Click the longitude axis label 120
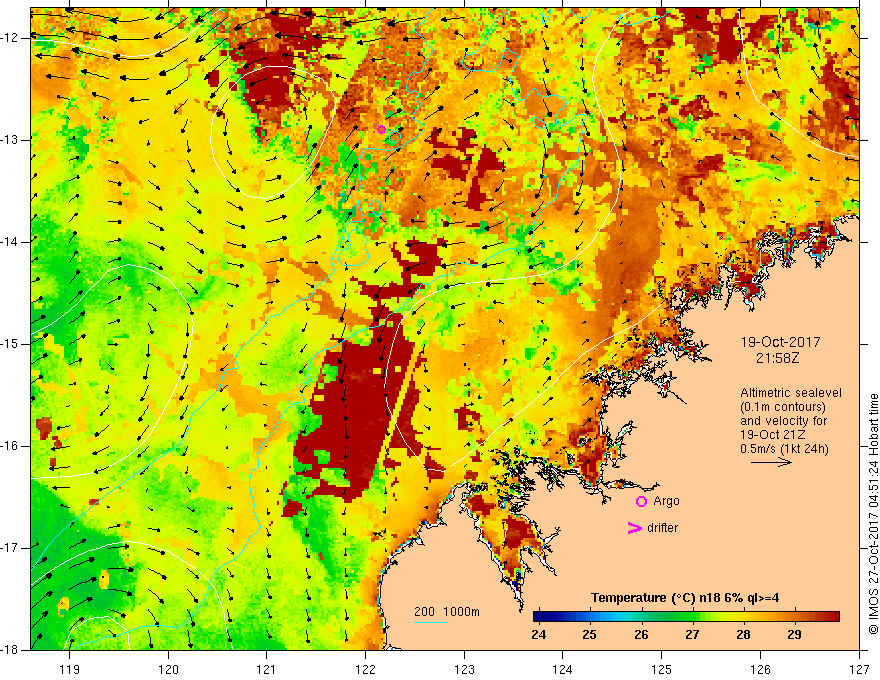Image resolution: width=880 pixels, height=680 pixels. (168, 669)
